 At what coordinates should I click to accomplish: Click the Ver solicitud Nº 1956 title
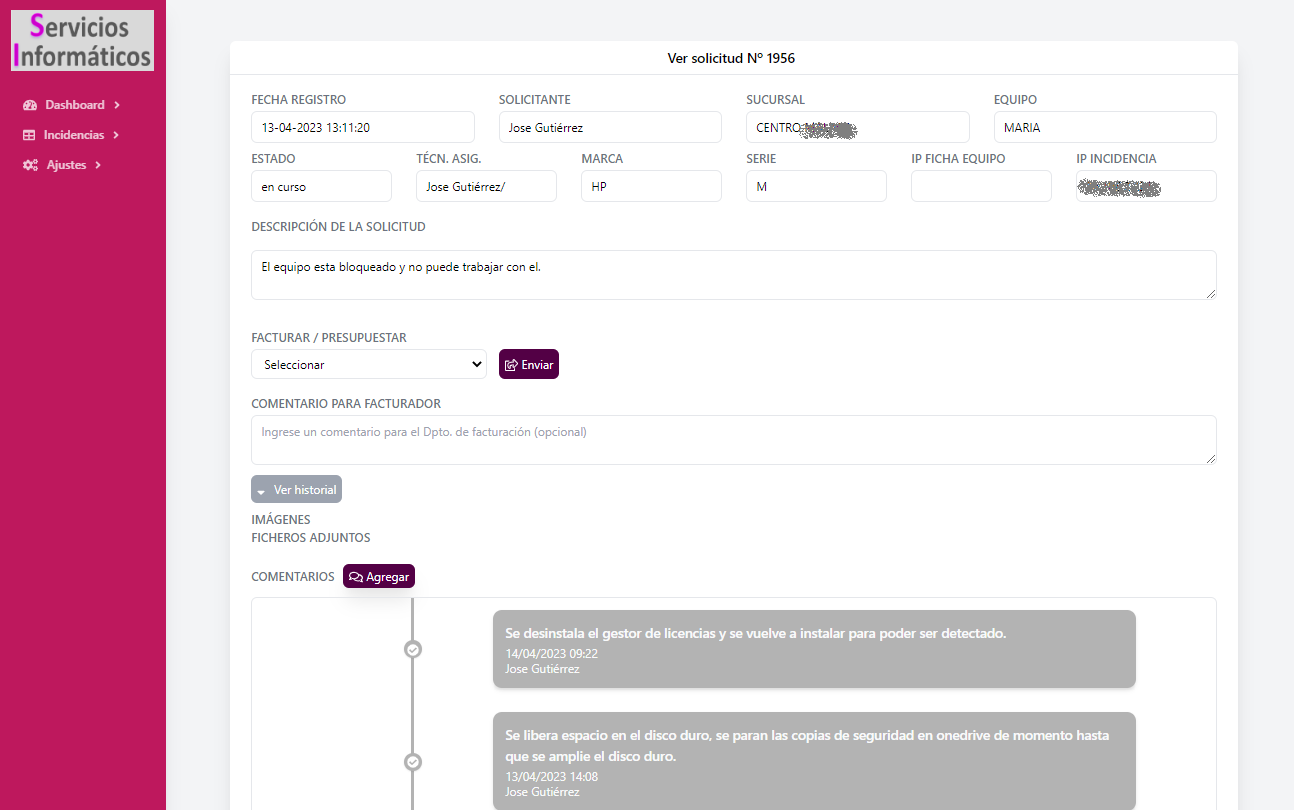click(x=731, y=58)
